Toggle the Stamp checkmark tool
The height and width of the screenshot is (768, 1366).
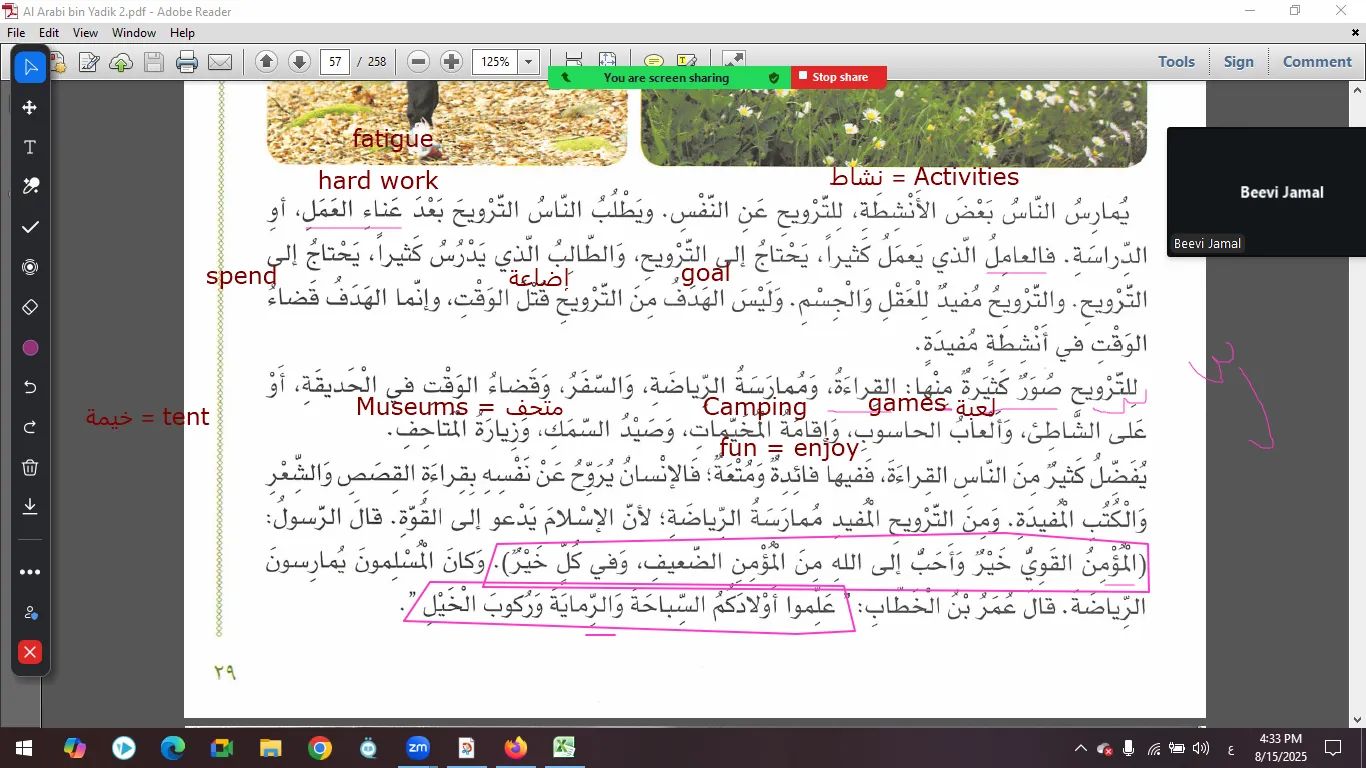[x=30, y=227]
